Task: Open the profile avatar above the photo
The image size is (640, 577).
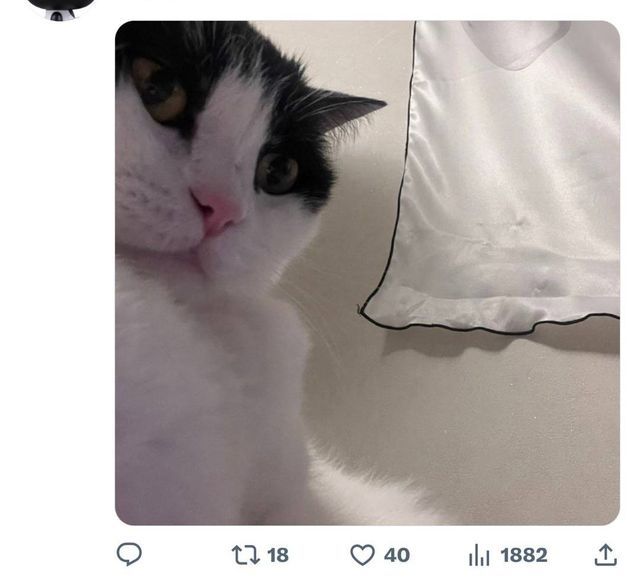Action: [60, 8]
